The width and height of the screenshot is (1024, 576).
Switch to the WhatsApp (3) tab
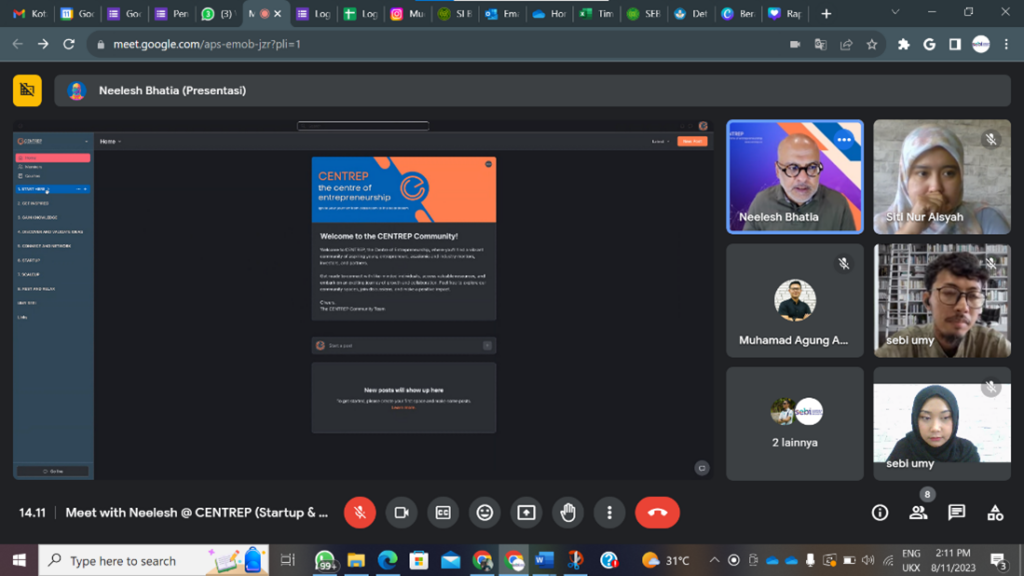pyautogui.click(x=218, y=14)
